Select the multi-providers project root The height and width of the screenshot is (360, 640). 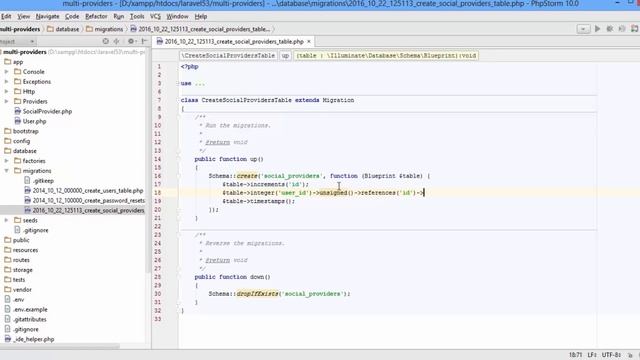click(x=24, y=52)
